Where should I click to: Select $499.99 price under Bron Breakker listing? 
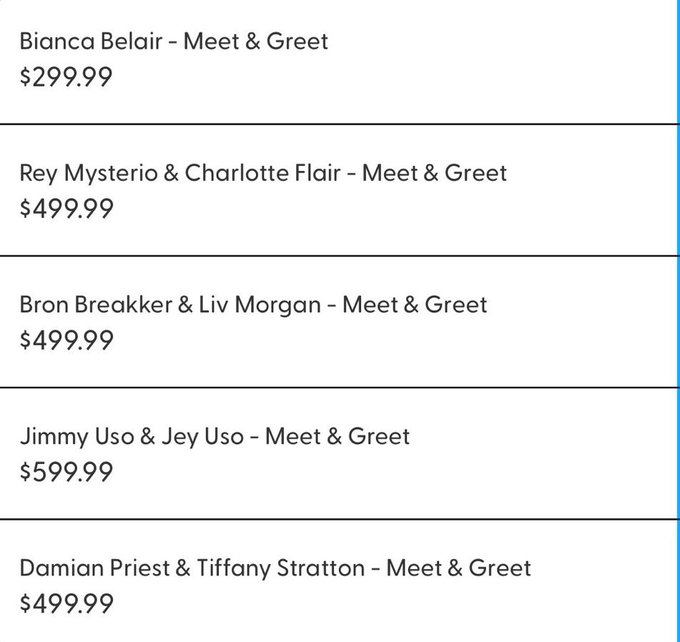[66, 340]
